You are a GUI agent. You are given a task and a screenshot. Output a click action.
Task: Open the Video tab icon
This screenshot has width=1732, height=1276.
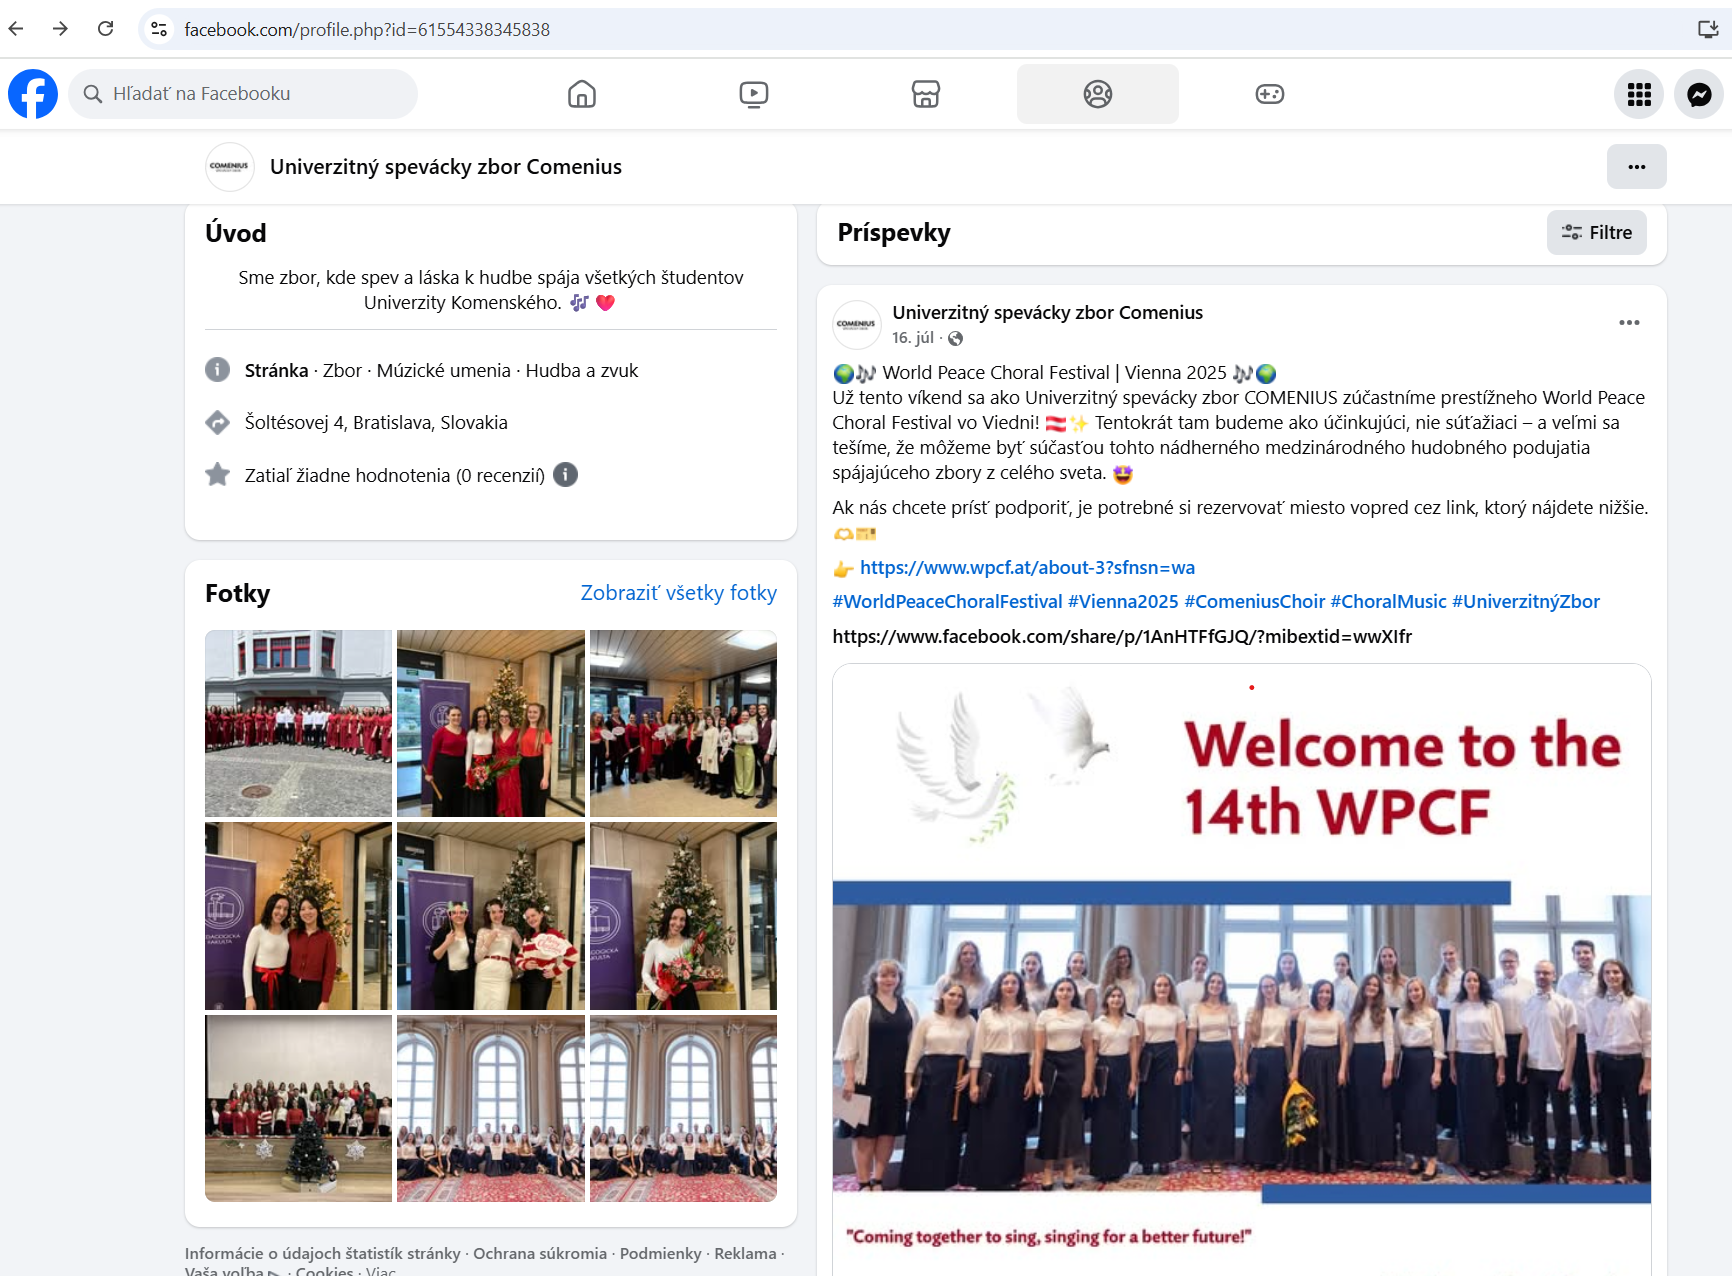753,94
